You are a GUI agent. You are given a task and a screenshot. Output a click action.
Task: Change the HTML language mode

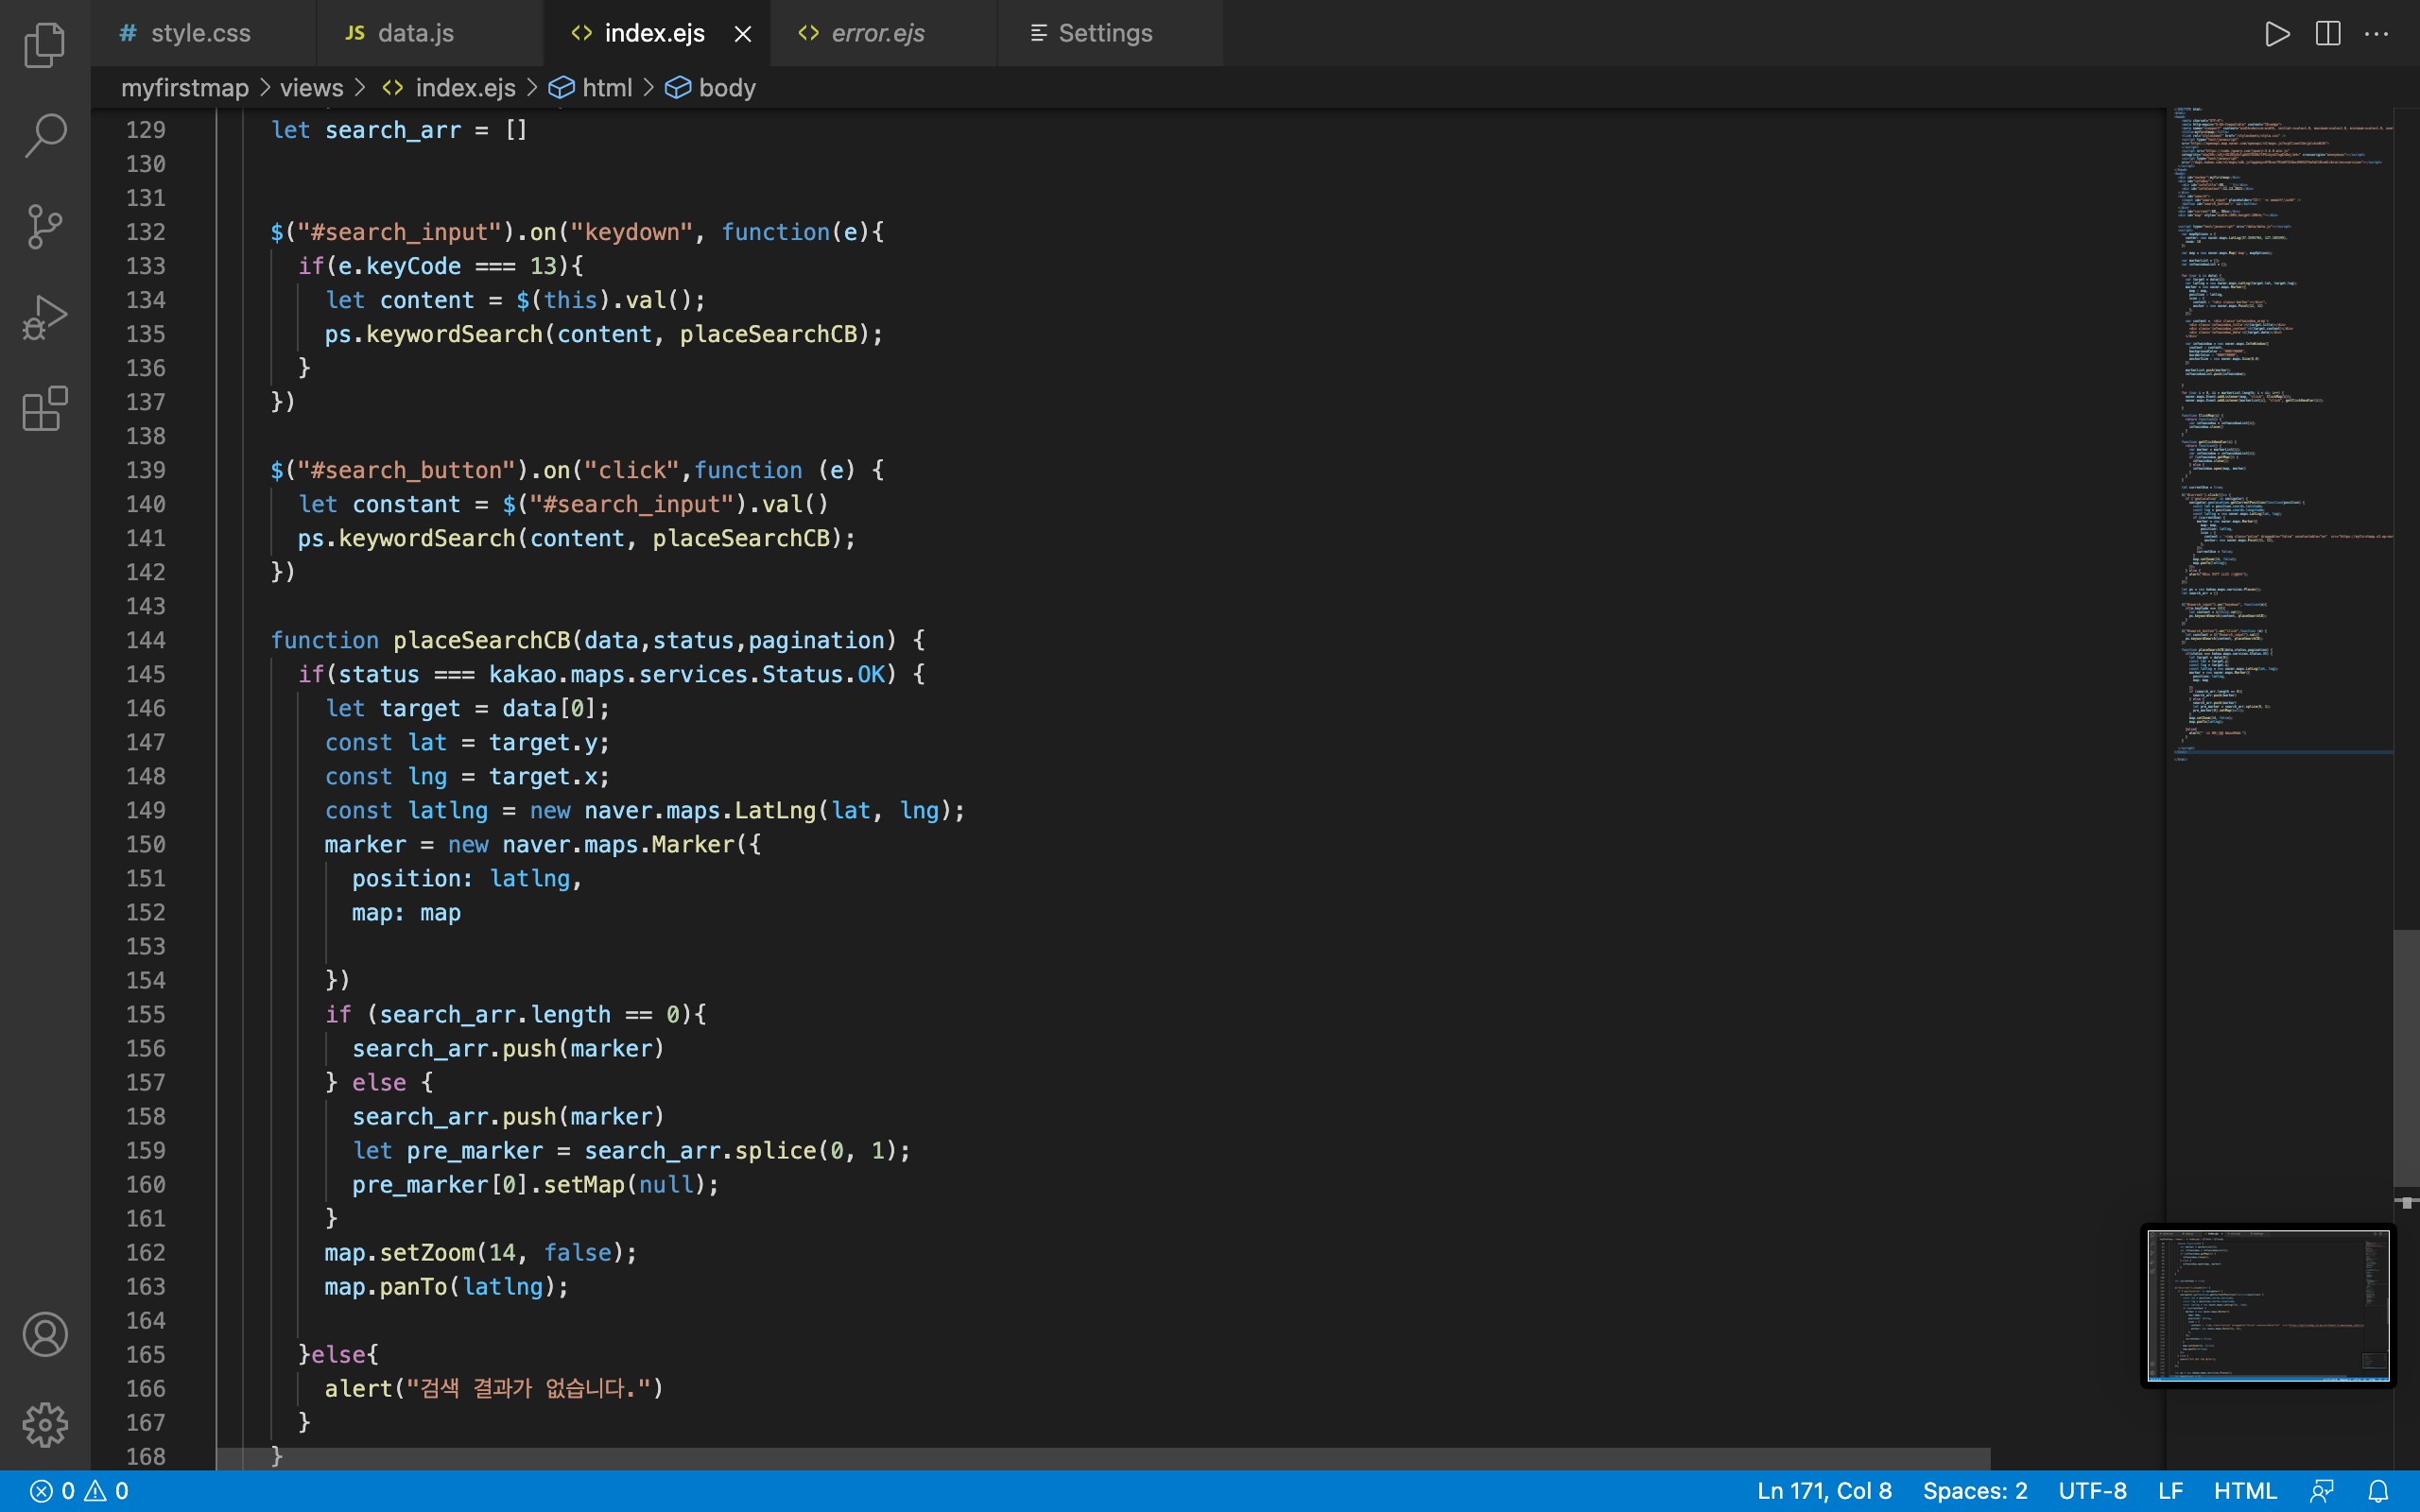[2245, 1491]
